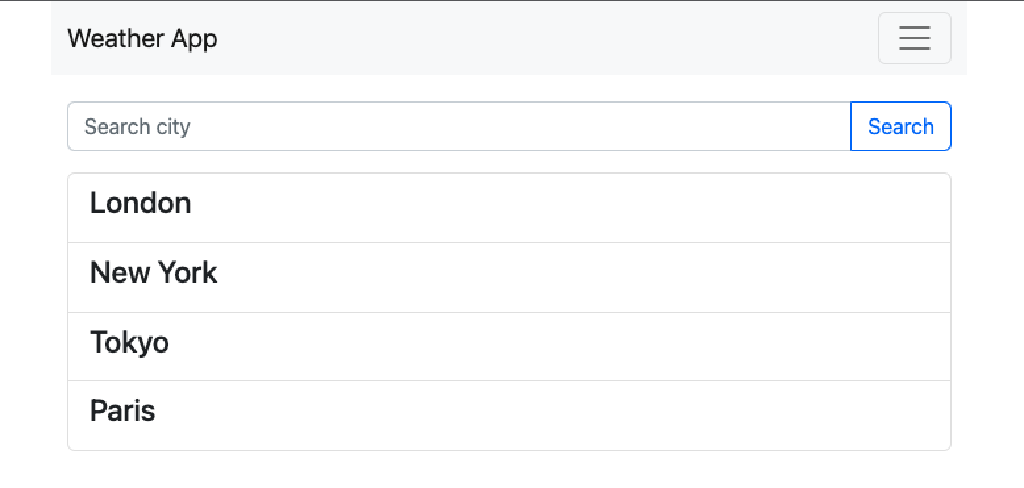Focus the Search city text field
The image size is (1024, 488).
(x=459, y=126)
